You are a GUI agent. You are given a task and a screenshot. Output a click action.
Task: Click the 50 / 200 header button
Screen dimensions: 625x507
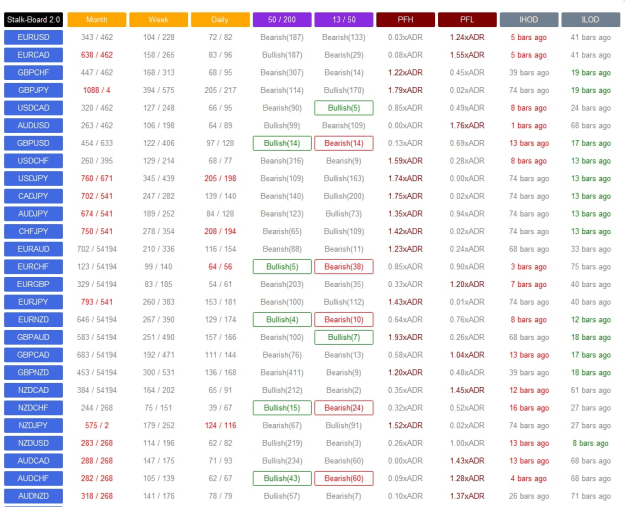282,20
